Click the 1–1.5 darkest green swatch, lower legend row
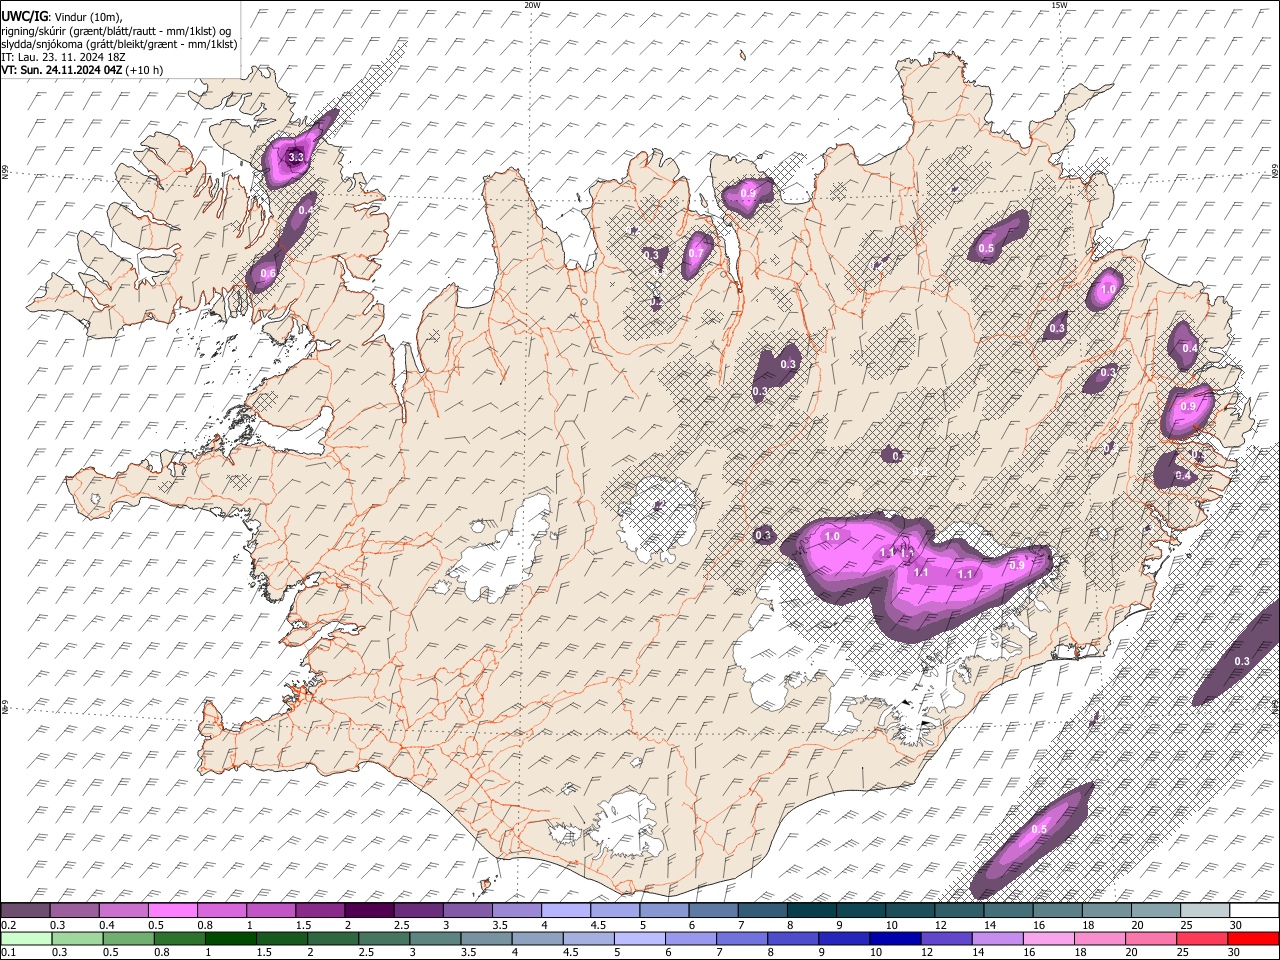This screenshot has width=1280, height=960. [230, 938]
